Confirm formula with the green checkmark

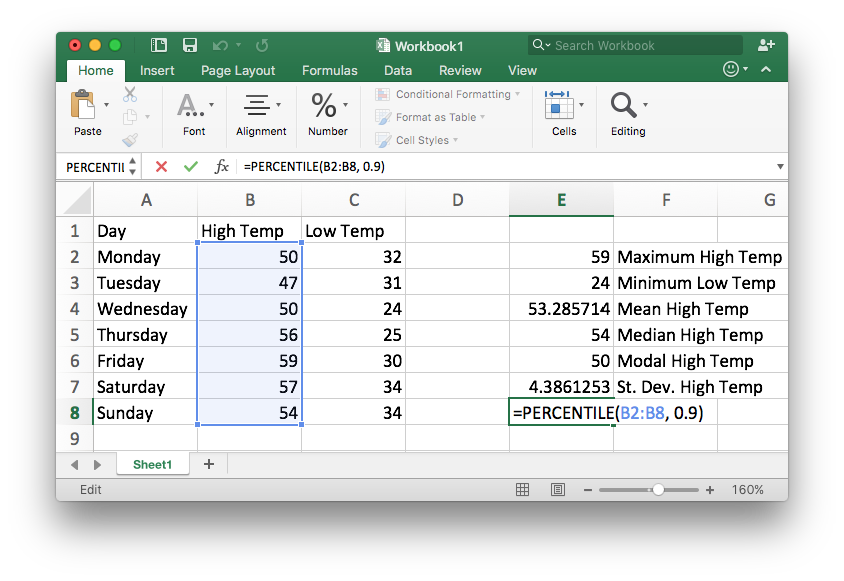point(190,167)
